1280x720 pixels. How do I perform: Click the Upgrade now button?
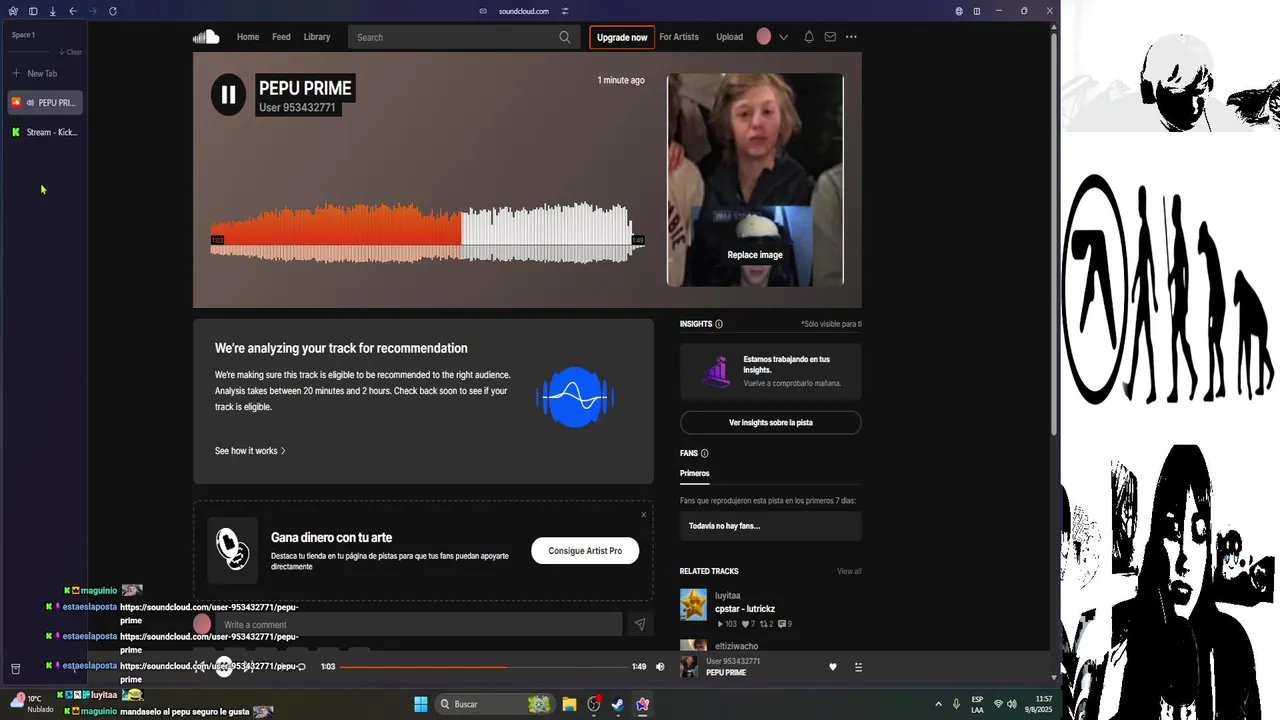tap(622, 37)
